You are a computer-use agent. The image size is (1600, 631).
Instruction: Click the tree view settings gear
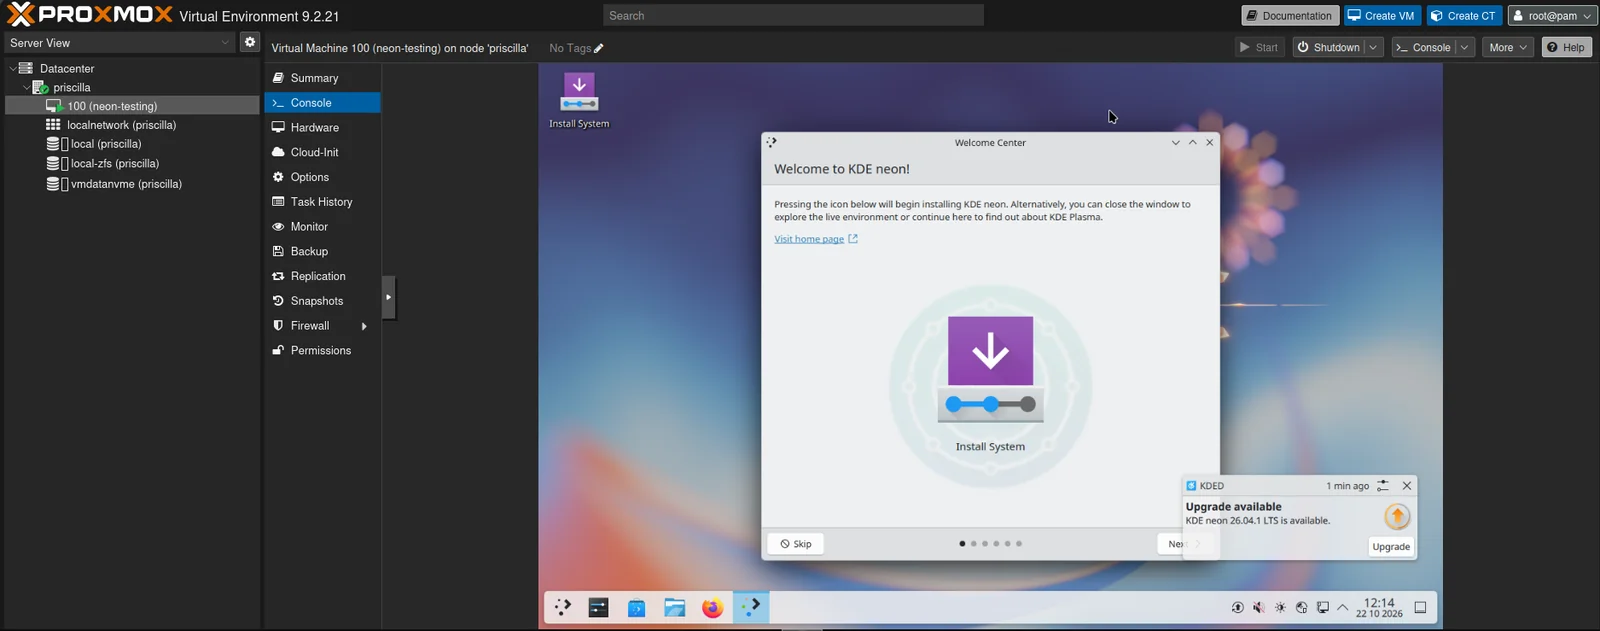point(250,42)
